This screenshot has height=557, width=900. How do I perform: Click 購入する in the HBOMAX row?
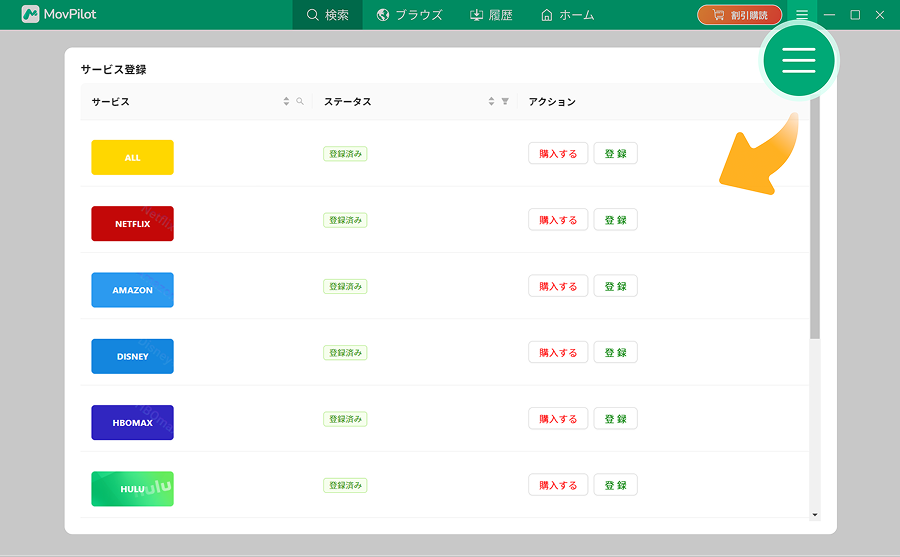pos(558,419)
